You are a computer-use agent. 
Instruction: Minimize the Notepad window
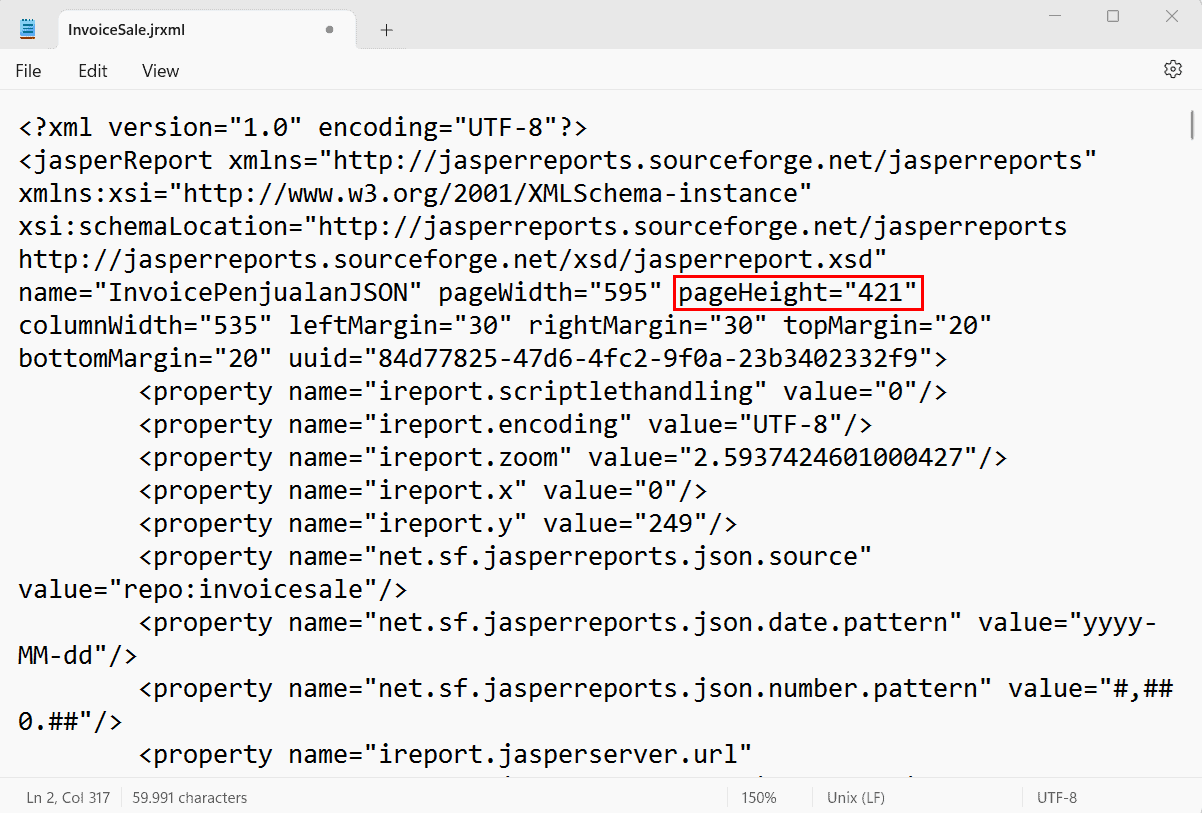tap(1053, 17)
